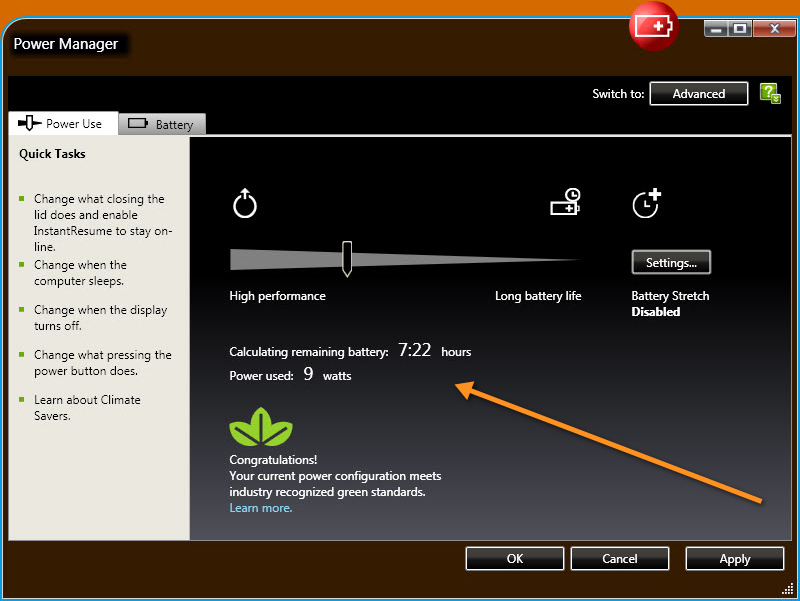Switch to the Battery tab
800x601 pixels.
162,124
